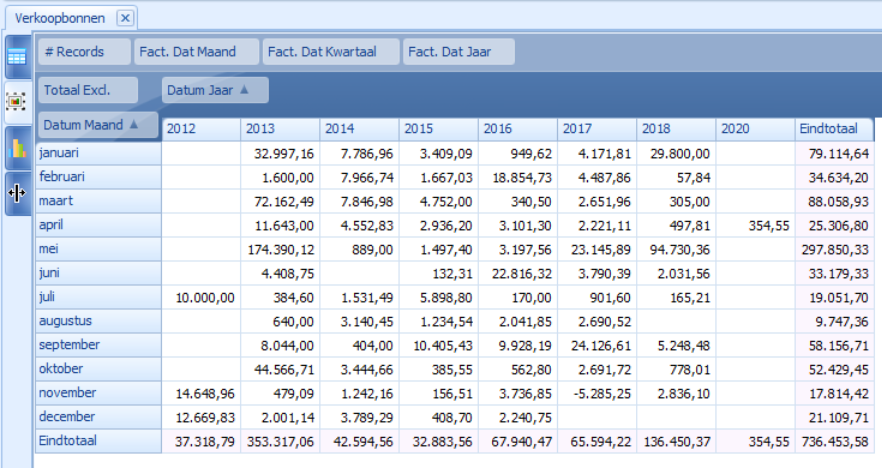Viewport: 882px width, 468px height.
Task: Select the 2018 column header
Action: [x=676, y=129]
